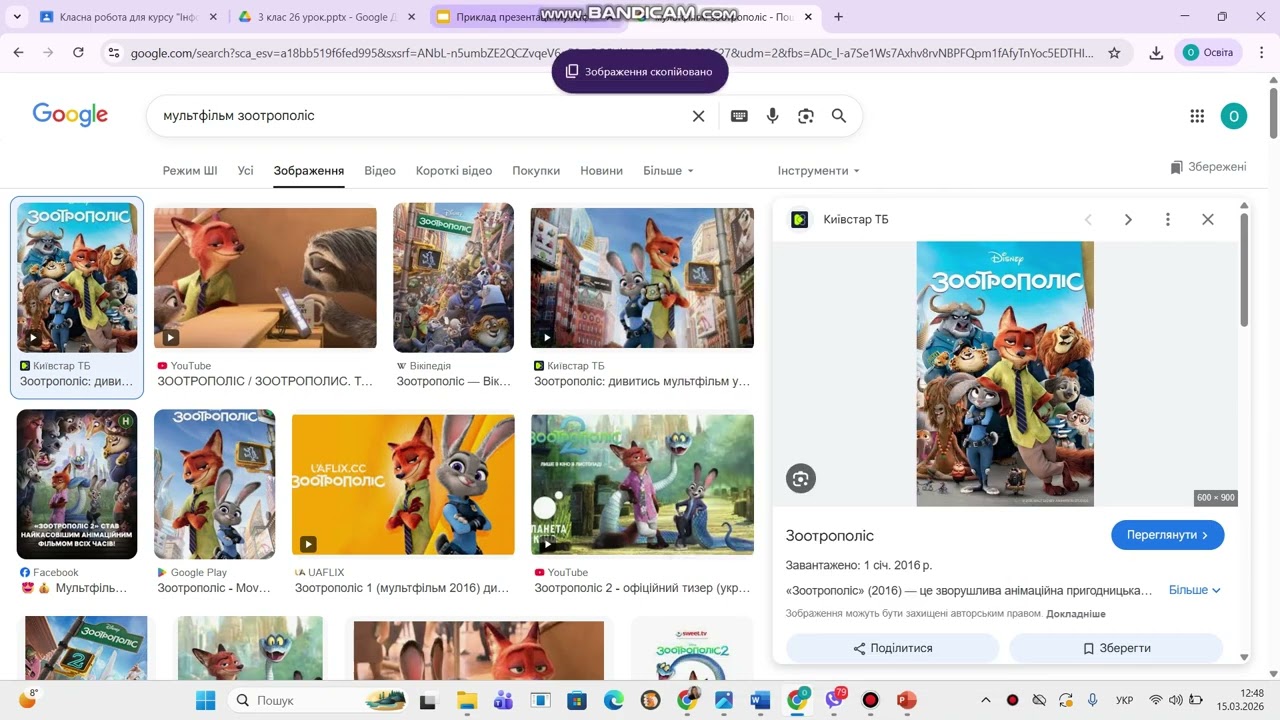Open the Chrome profile 'Освіта' menu
Viewport: 1280px width, 720px height.
pyautogui.click(x=1208, y=53)
